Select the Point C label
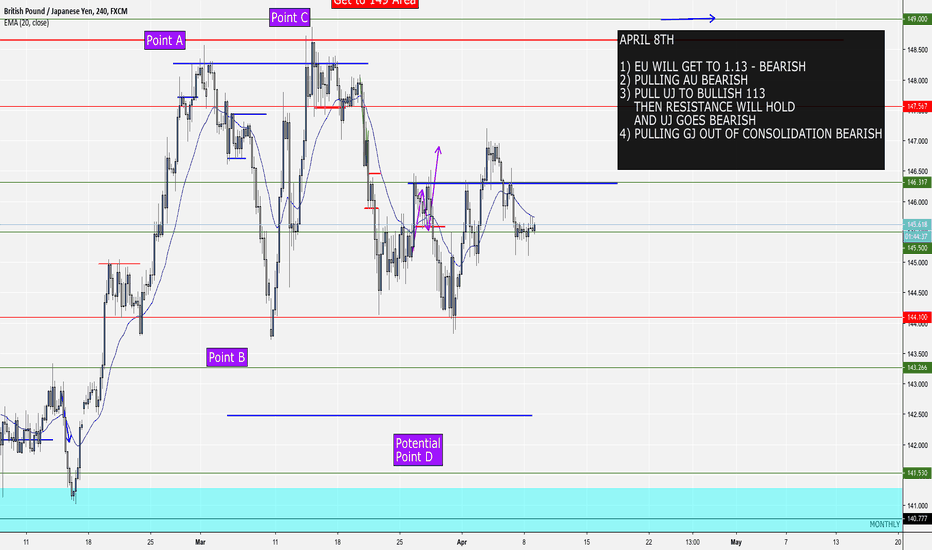The image size is (932, 550). tap(289, 18)
